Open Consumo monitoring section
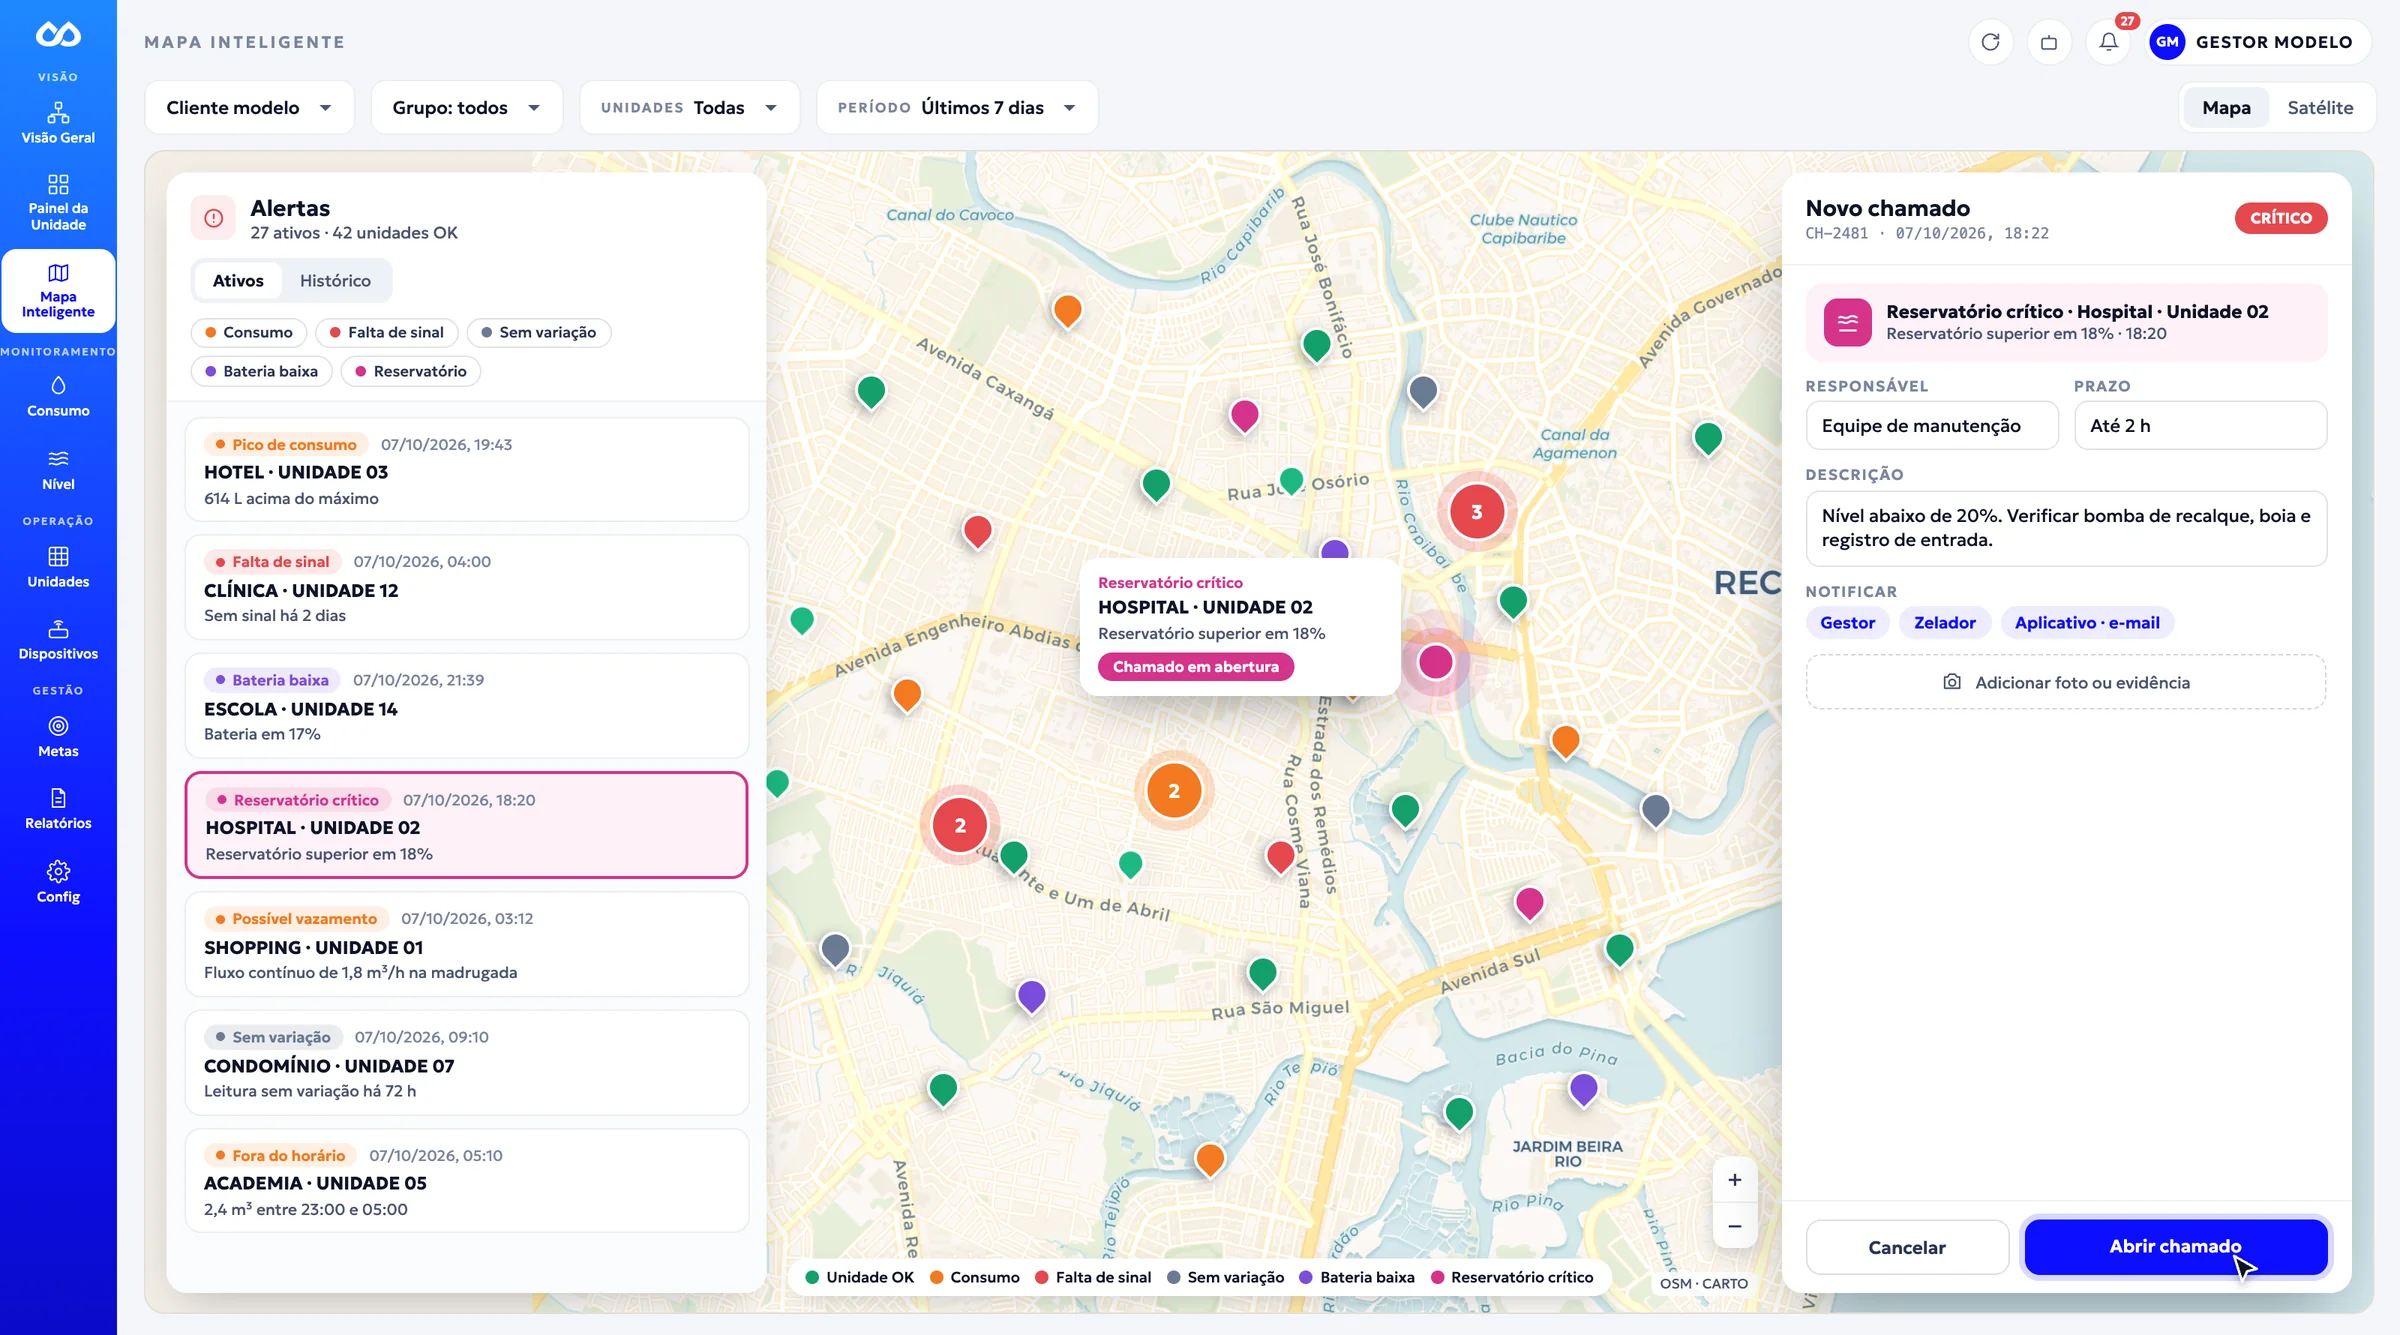2400x1335 pixels. click(x=58, y=397)
